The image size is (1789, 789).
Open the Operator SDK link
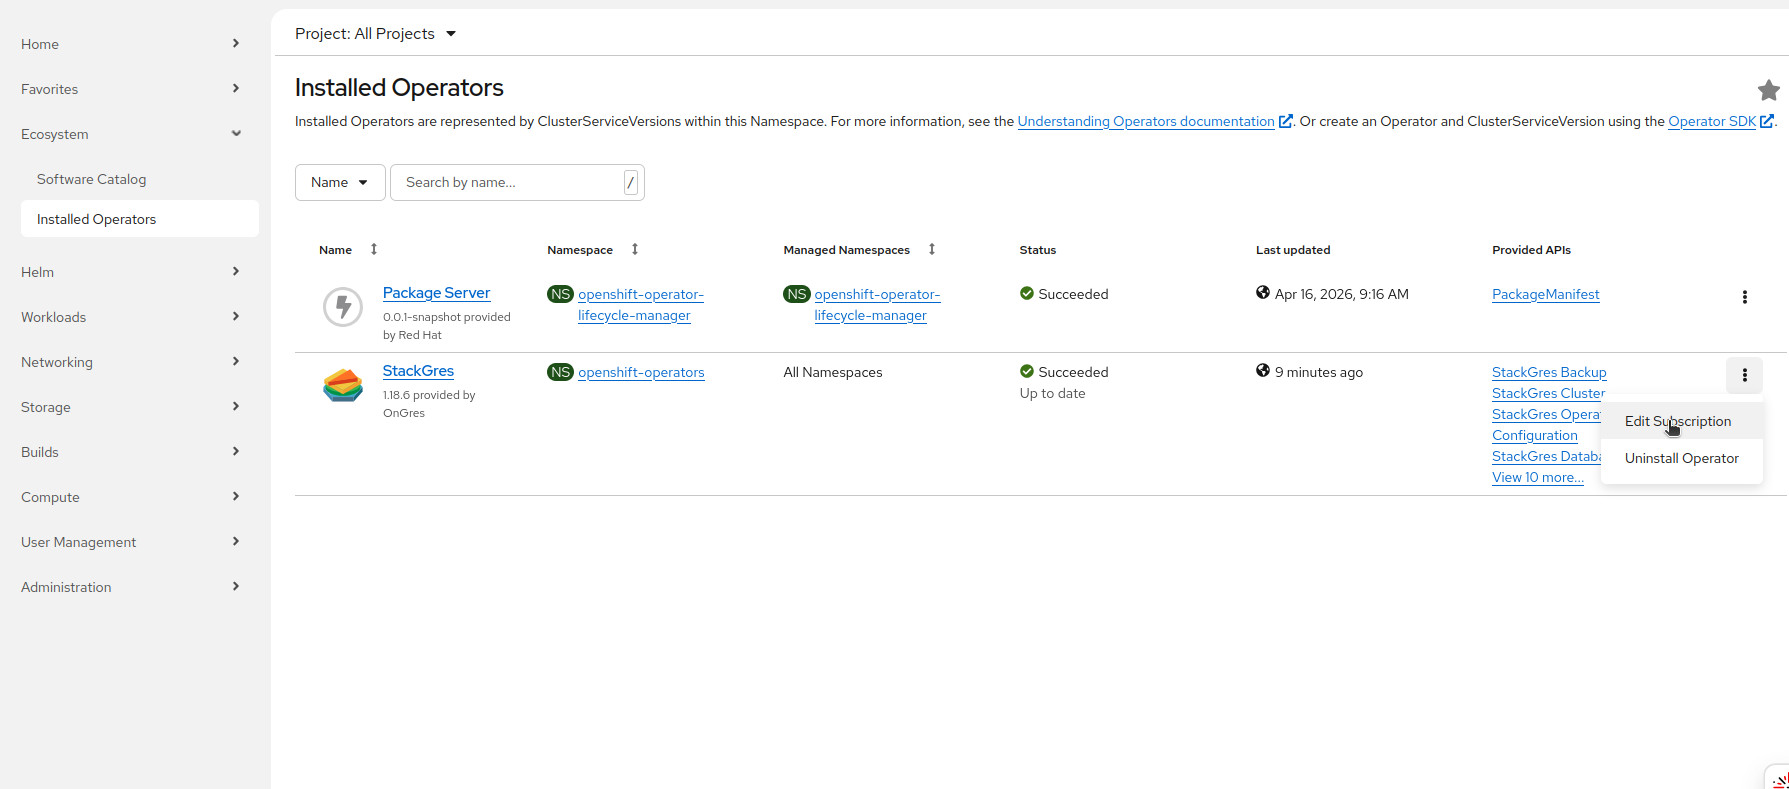pos(1712,121)
